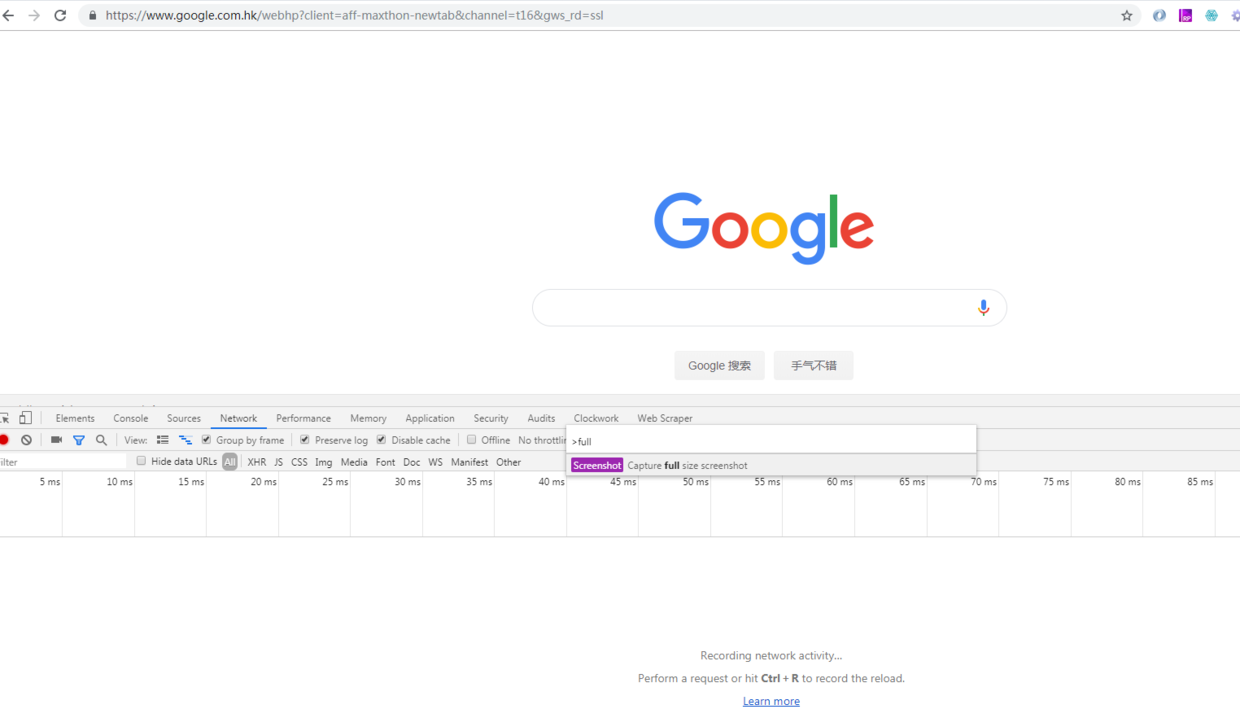Activate the inspect element picker
1240x718 pixels.
click(x=5, y=418)
